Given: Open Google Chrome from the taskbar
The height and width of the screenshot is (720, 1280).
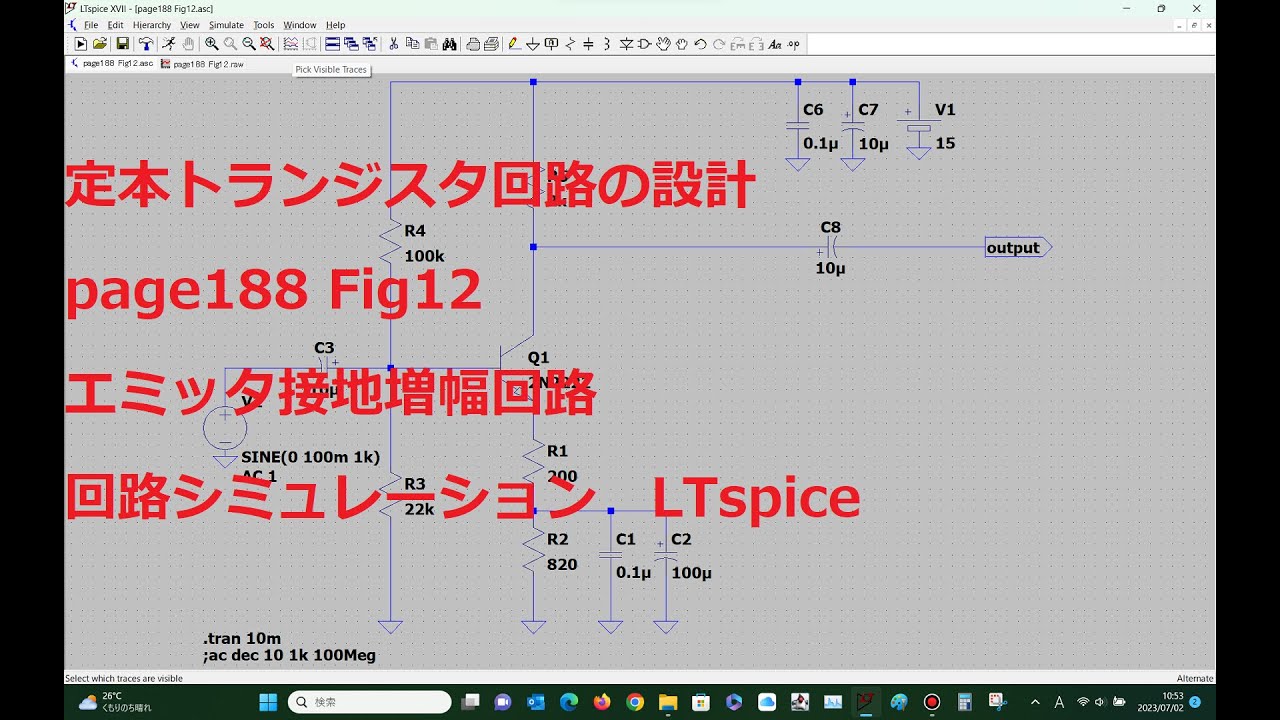Looking at the screenshot, I should pyautogui.click(x=634, y=702).
